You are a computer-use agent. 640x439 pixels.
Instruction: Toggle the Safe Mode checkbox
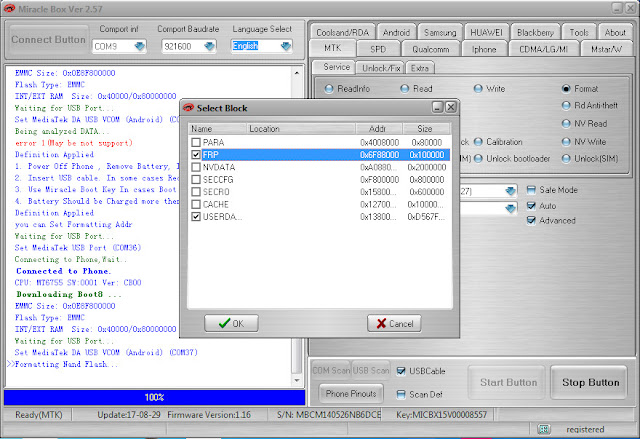click(x=531, y=190)
